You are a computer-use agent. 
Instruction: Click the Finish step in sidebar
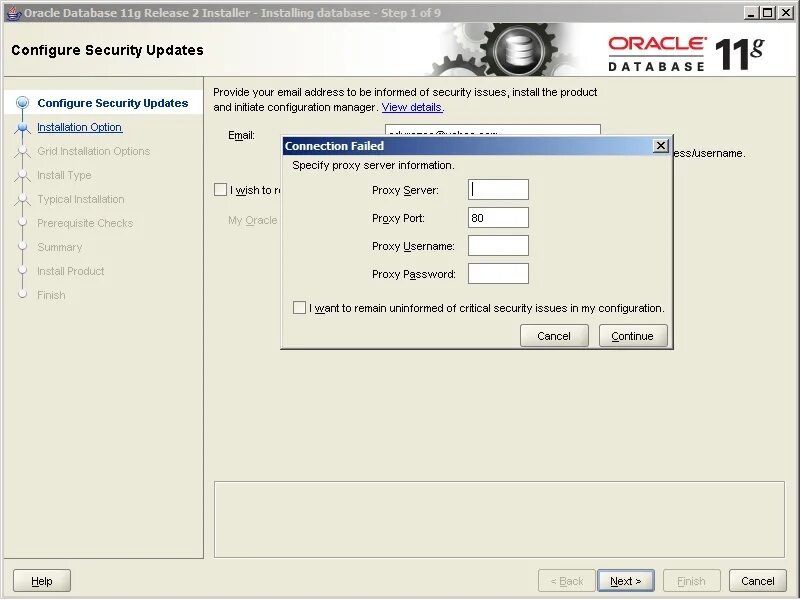[x=51, y=295]
